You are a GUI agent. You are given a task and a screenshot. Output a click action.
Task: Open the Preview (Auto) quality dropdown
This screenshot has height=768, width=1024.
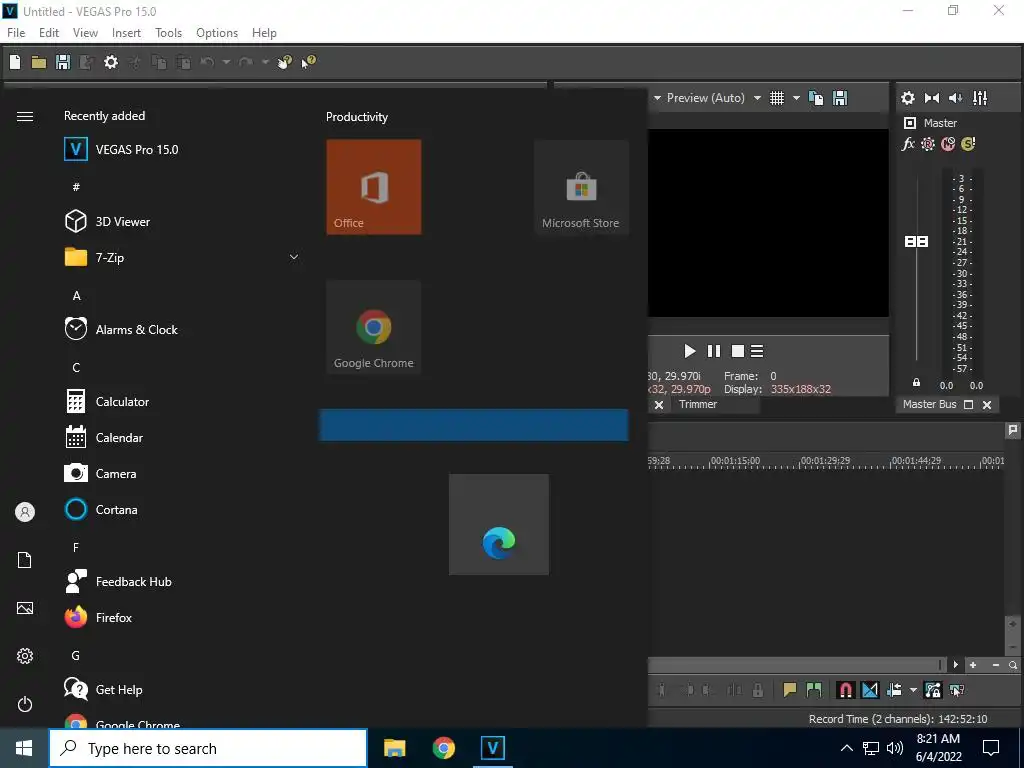click(x=757, y=98)
